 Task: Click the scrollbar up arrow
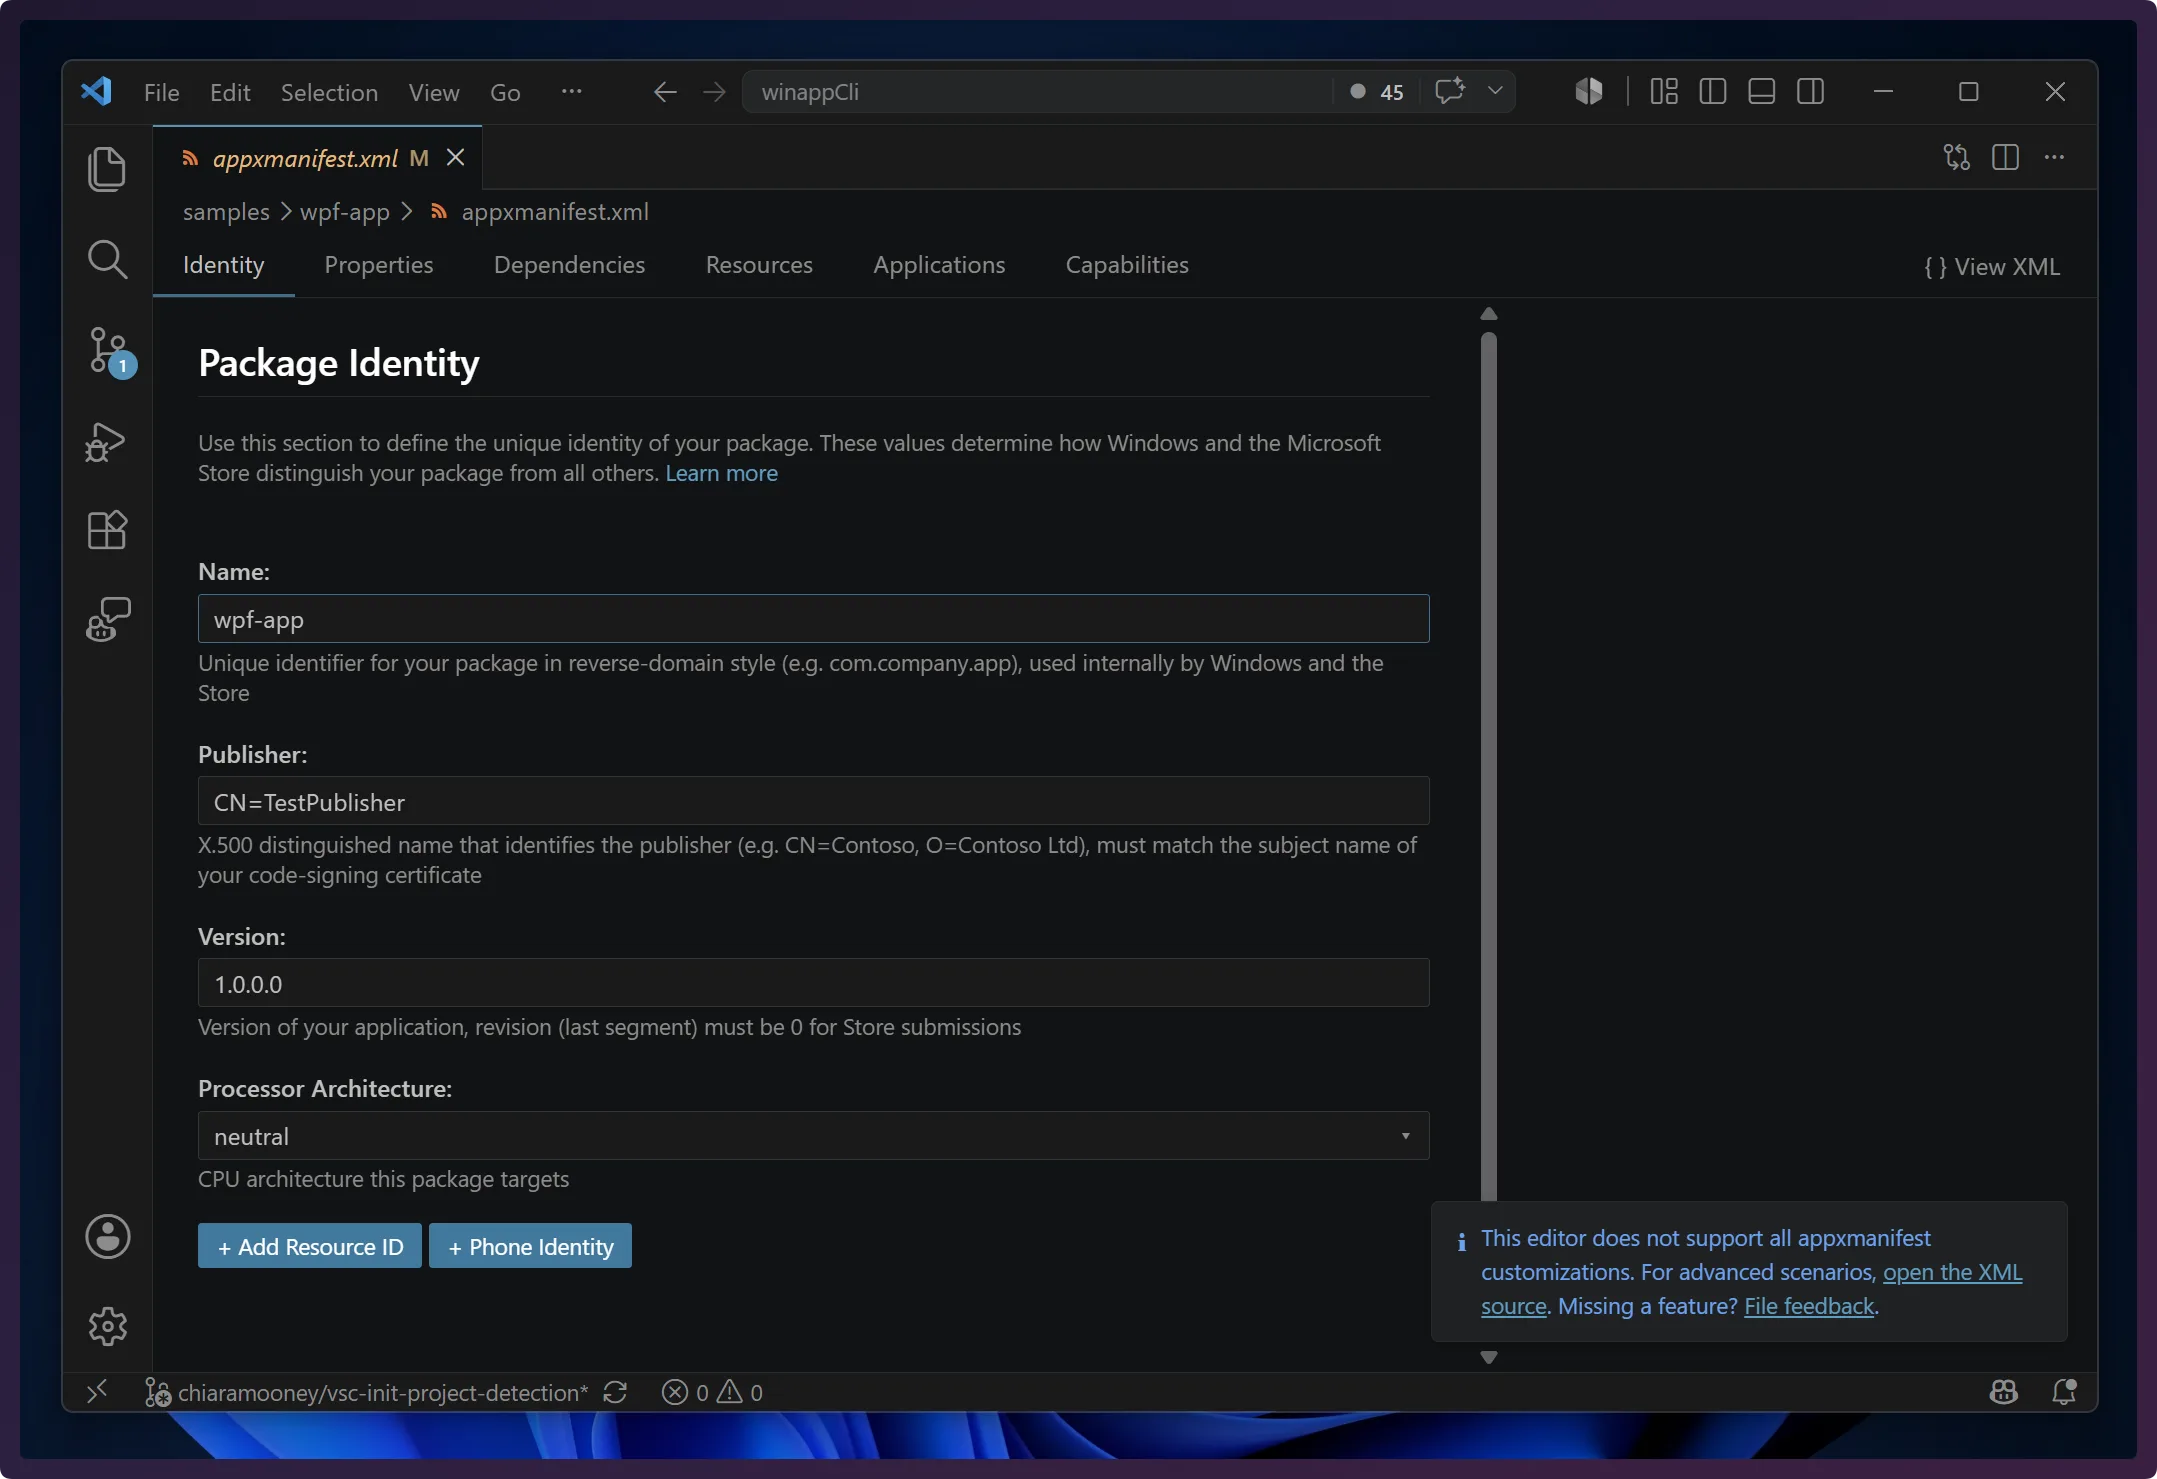click(x=1488, y=314)
